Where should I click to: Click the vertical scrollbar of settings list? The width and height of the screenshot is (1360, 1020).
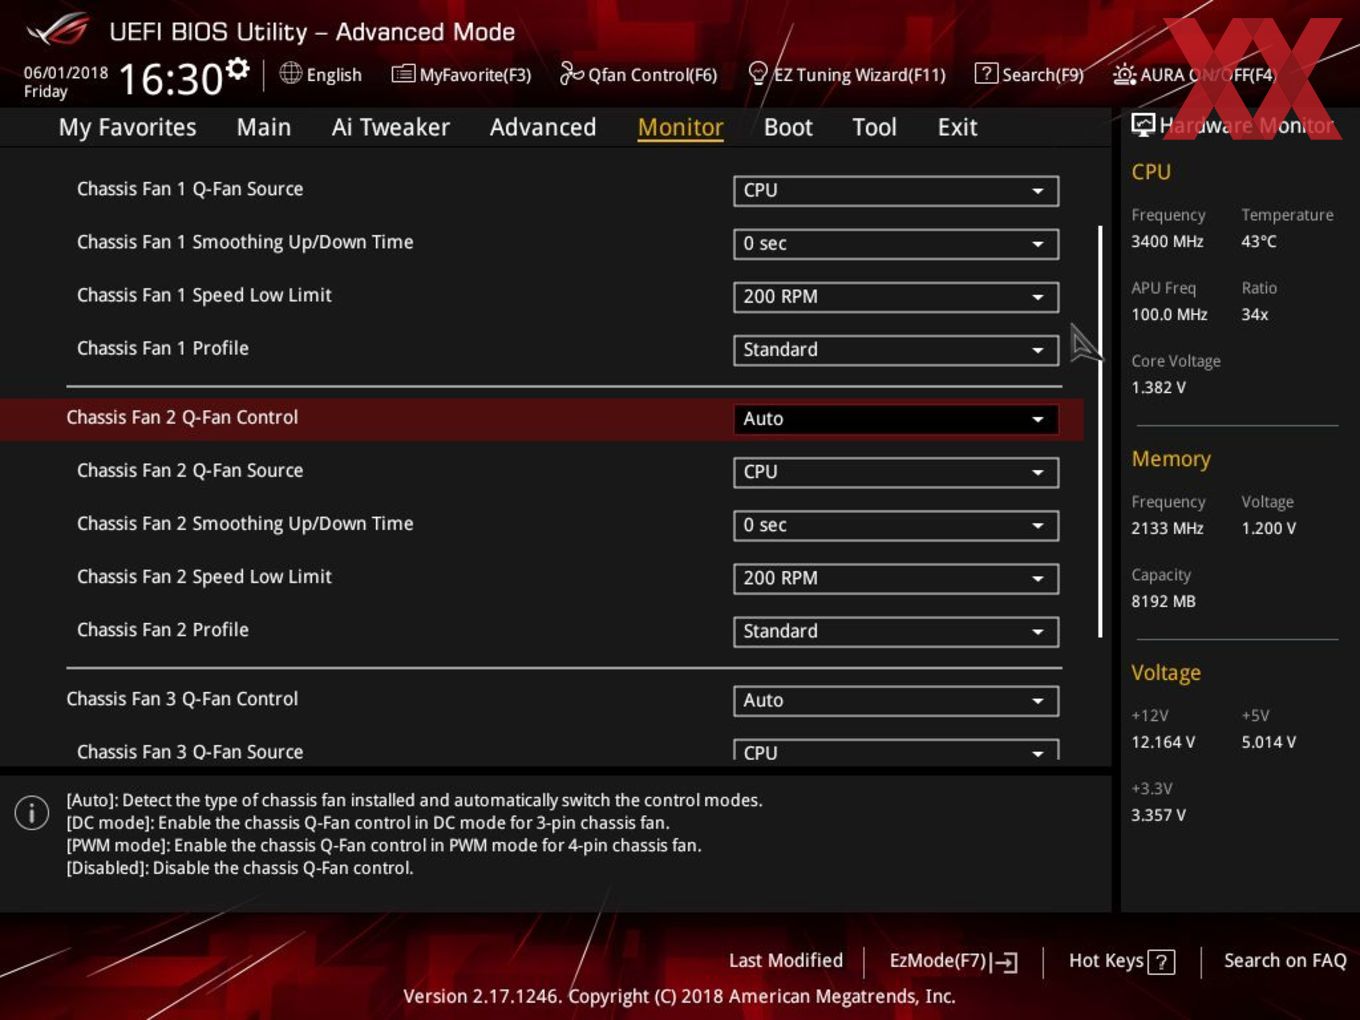pyautogui.click(x=1100, y=432)
